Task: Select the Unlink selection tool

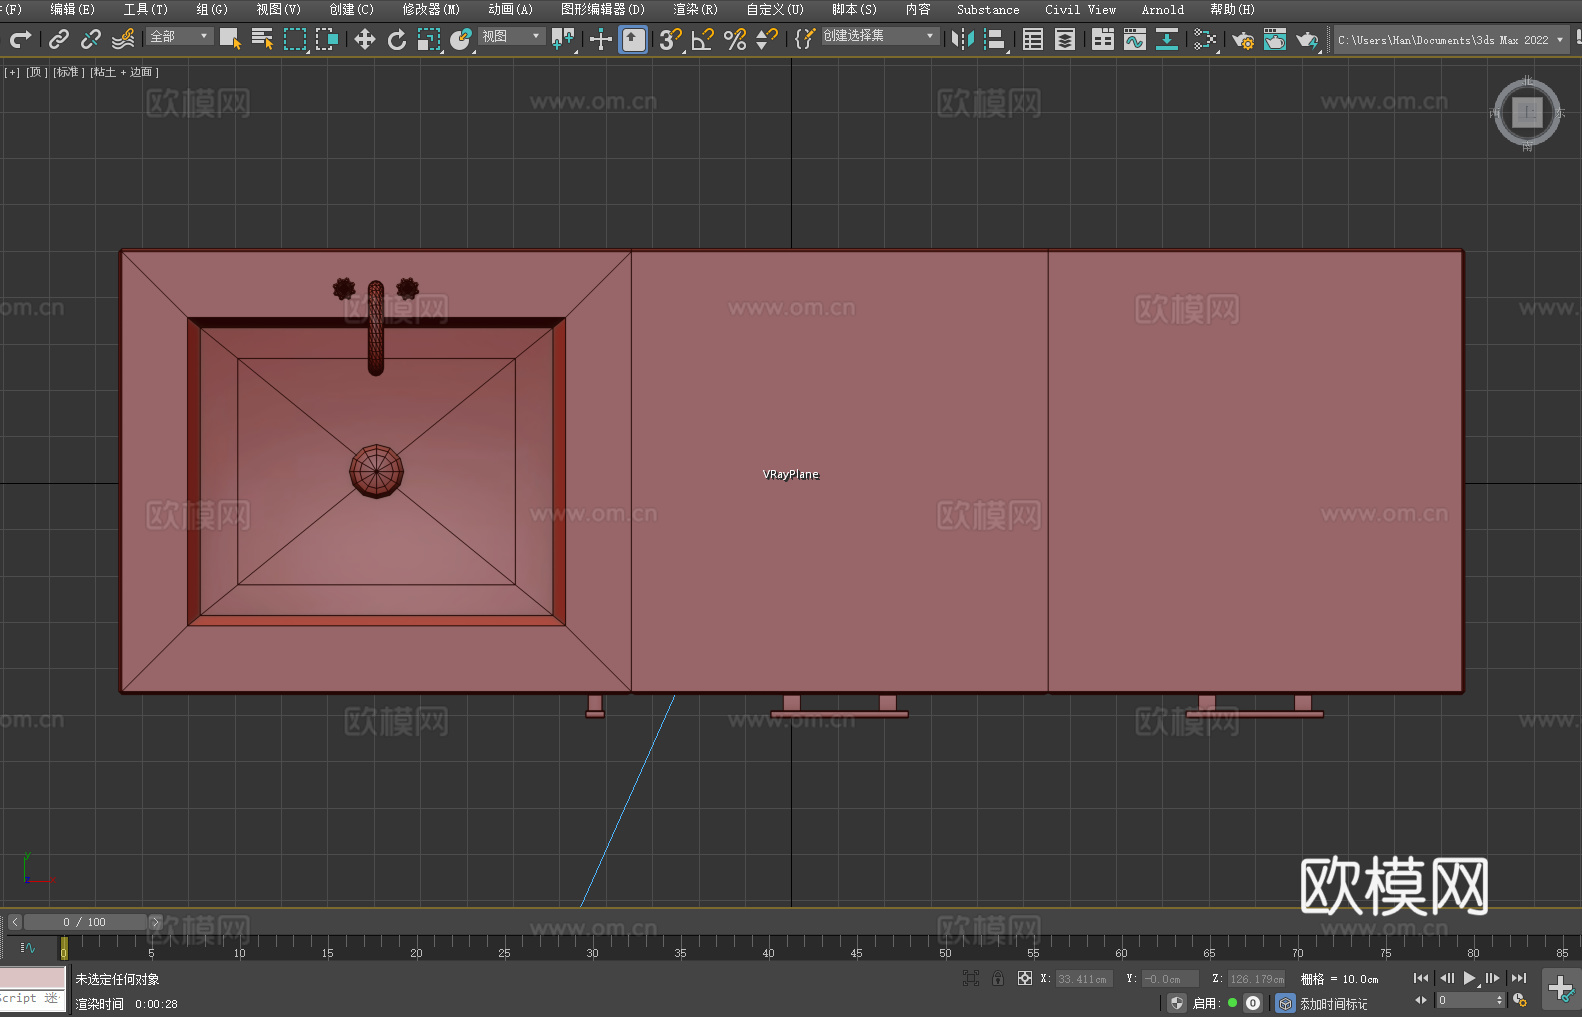Action: tap(91, 39)
